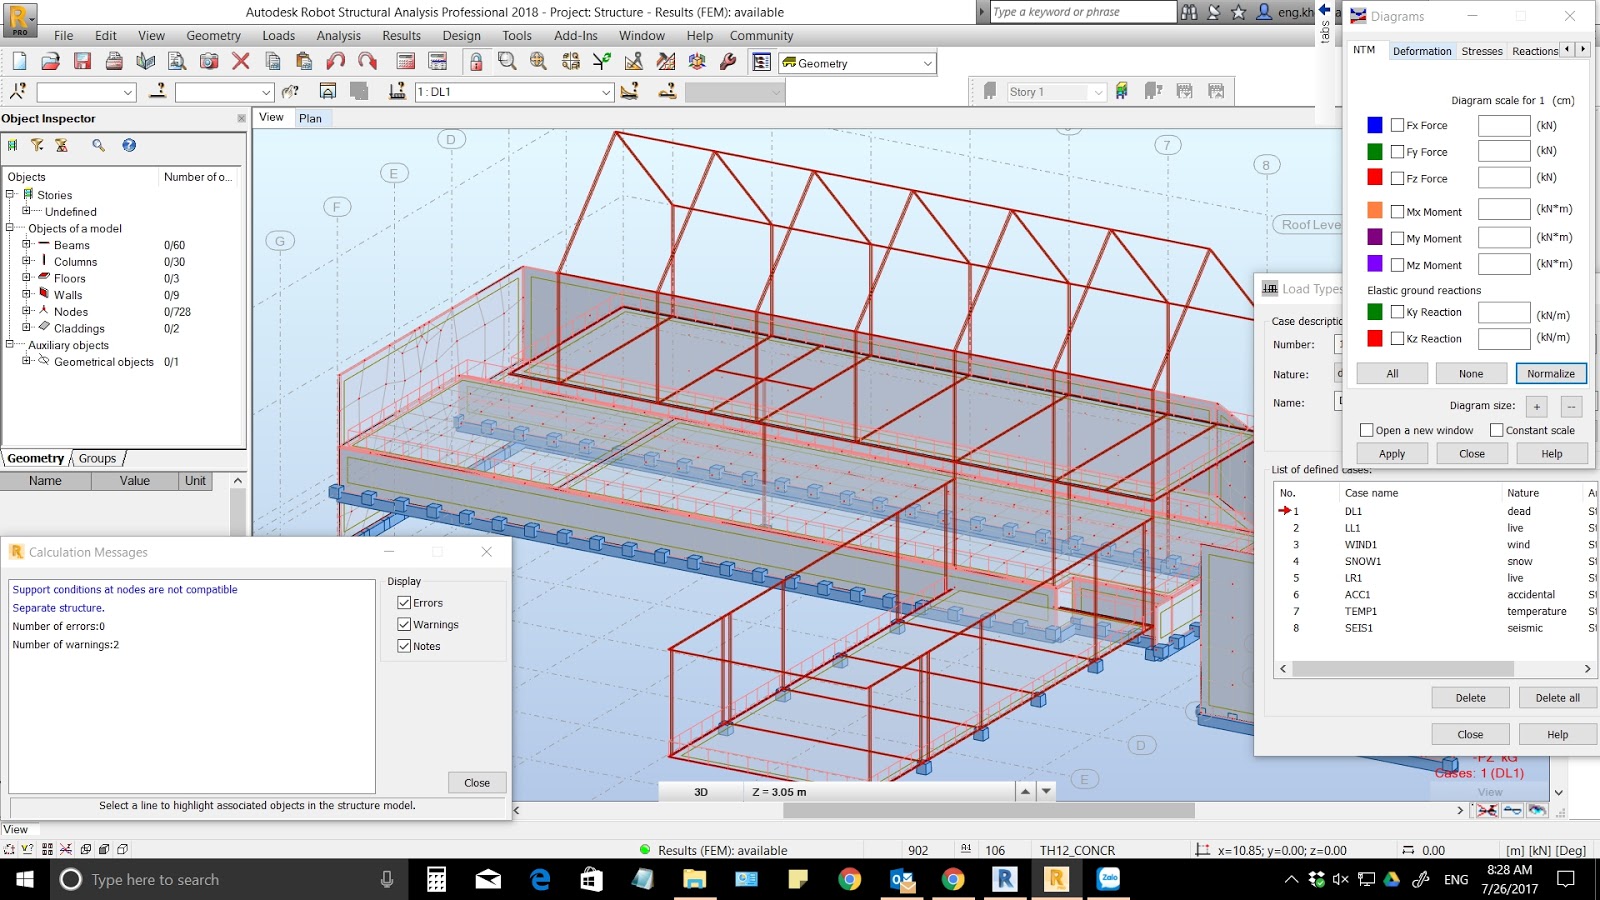Increase diagram size with the plus button
Viewport: 1600px width, 900px height.
click(x=1536, y=406)
